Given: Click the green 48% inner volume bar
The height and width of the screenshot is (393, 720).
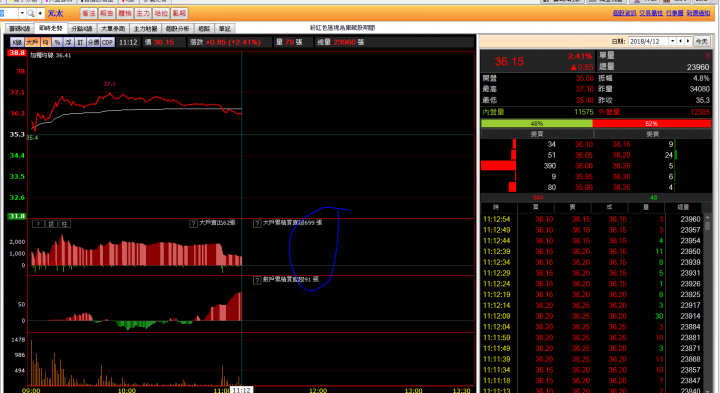Looking at the screenshot, I should pyautogui.click(x=537, y=124).
